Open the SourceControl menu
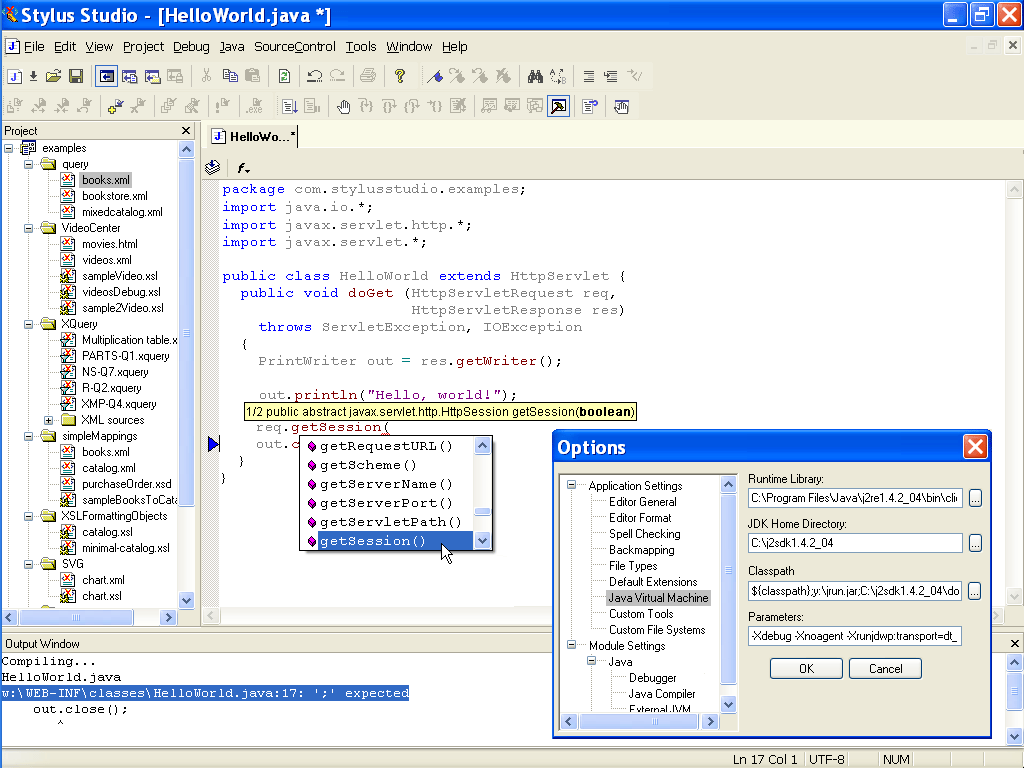Viewport: 1024px width, 768px height. 294,46
